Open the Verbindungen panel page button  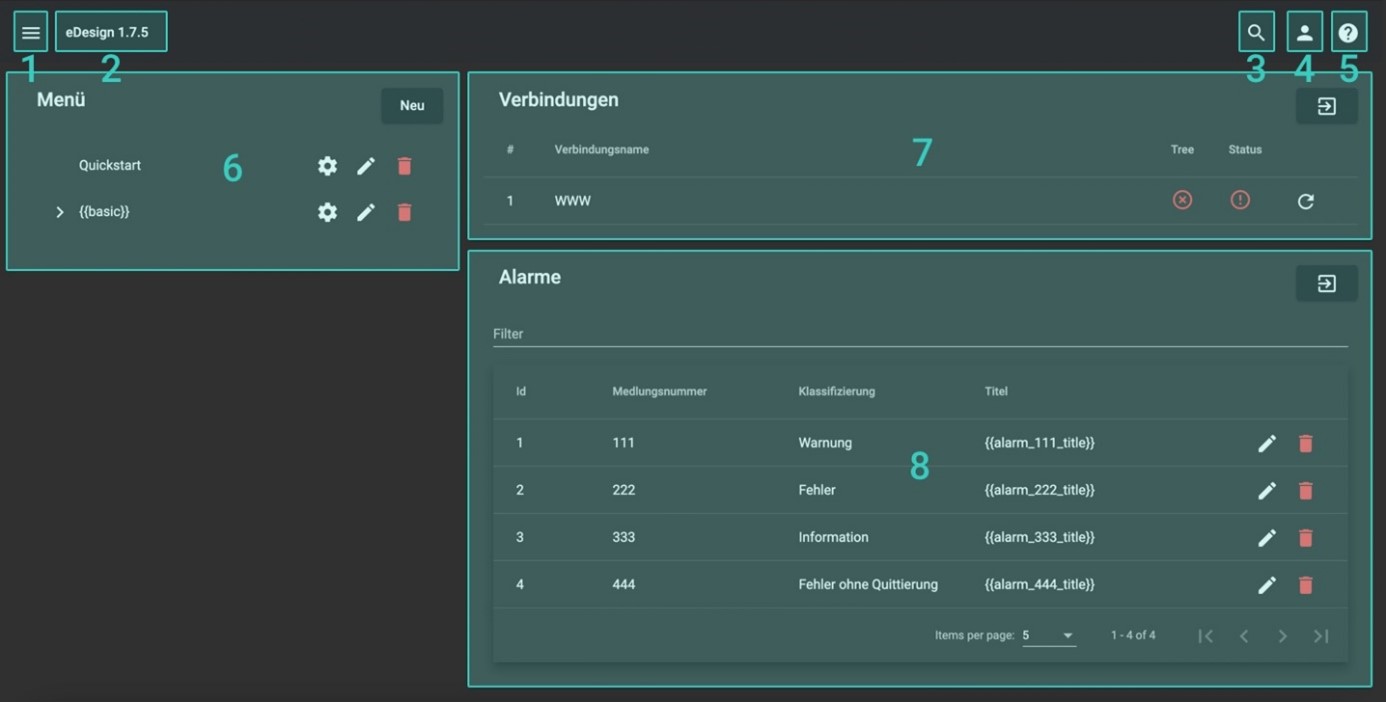(x=1326, y=106)
